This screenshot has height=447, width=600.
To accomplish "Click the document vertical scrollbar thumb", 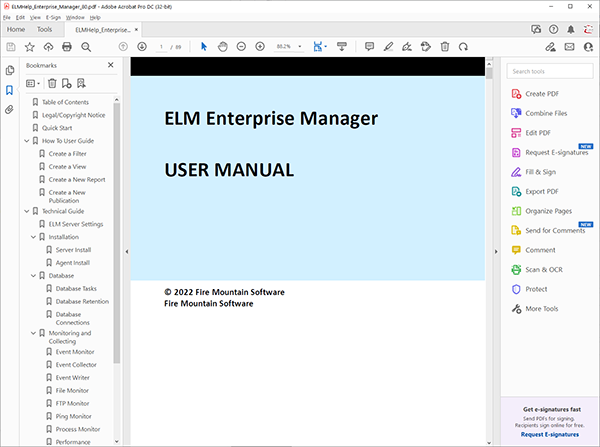I will point(489,74).
